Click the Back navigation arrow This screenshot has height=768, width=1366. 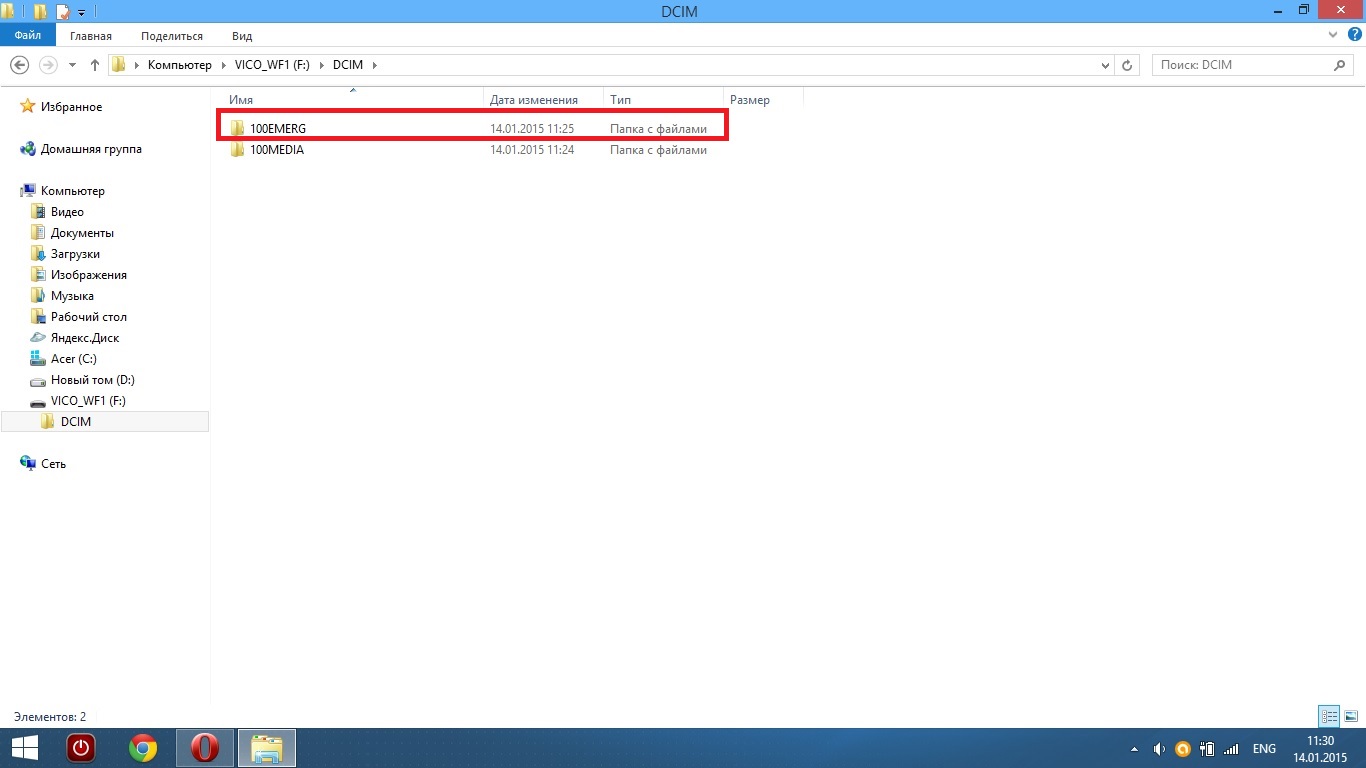[18, 65]
